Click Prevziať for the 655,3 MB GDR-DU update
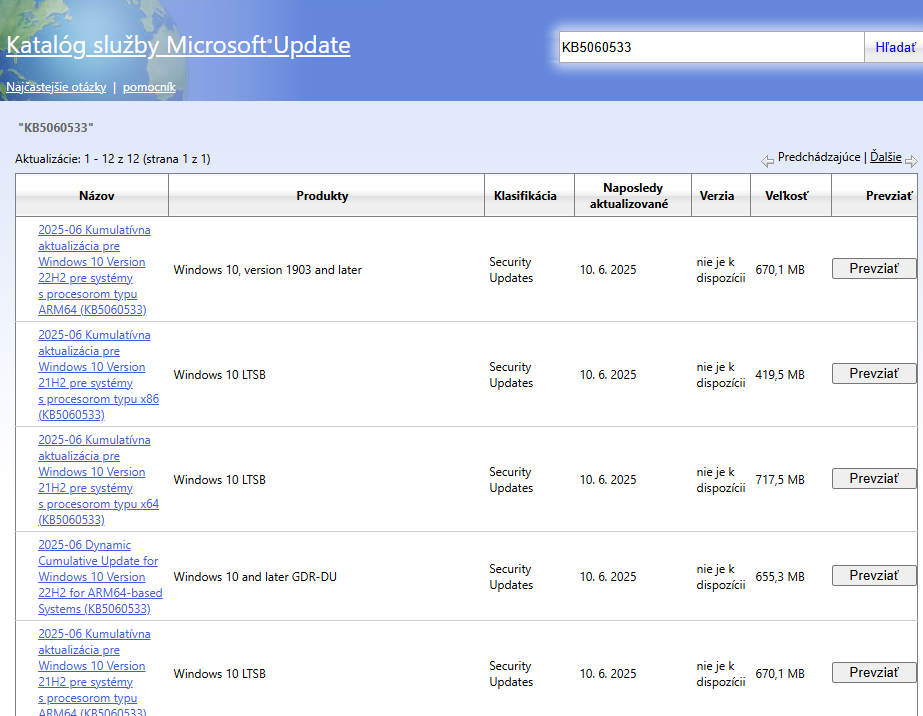Screen dimensions: 923x716 (873, 576)
